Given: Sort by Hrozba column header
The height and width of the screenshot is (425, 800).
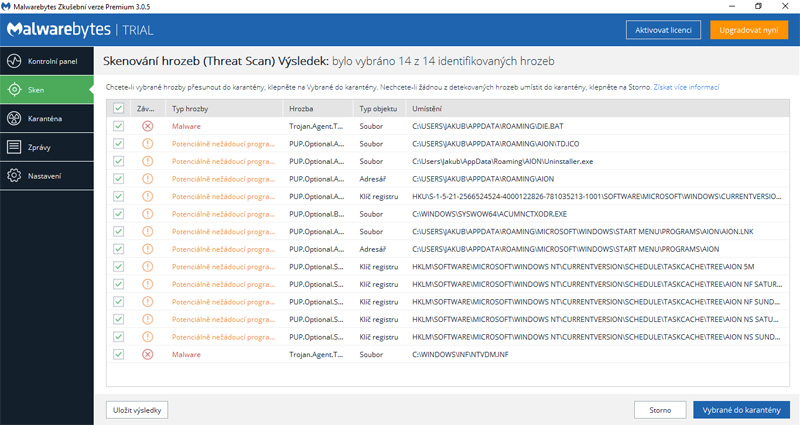Looking at the screenshot, I should point(318,109).
